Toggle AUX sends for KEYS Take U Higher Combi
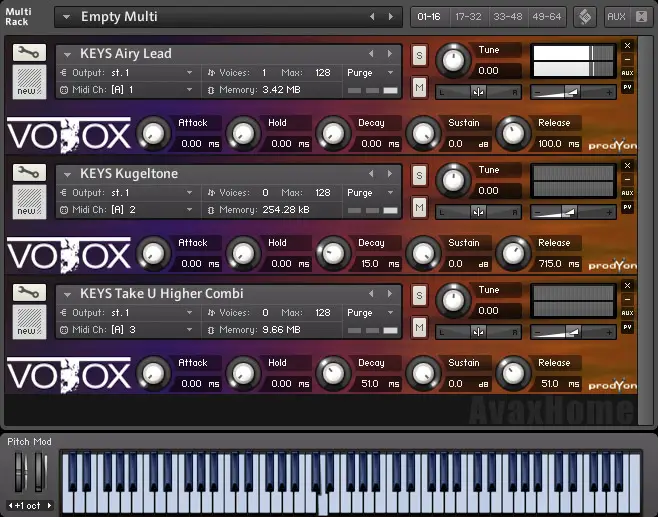The image size is (658, 517). coord(627,313)
